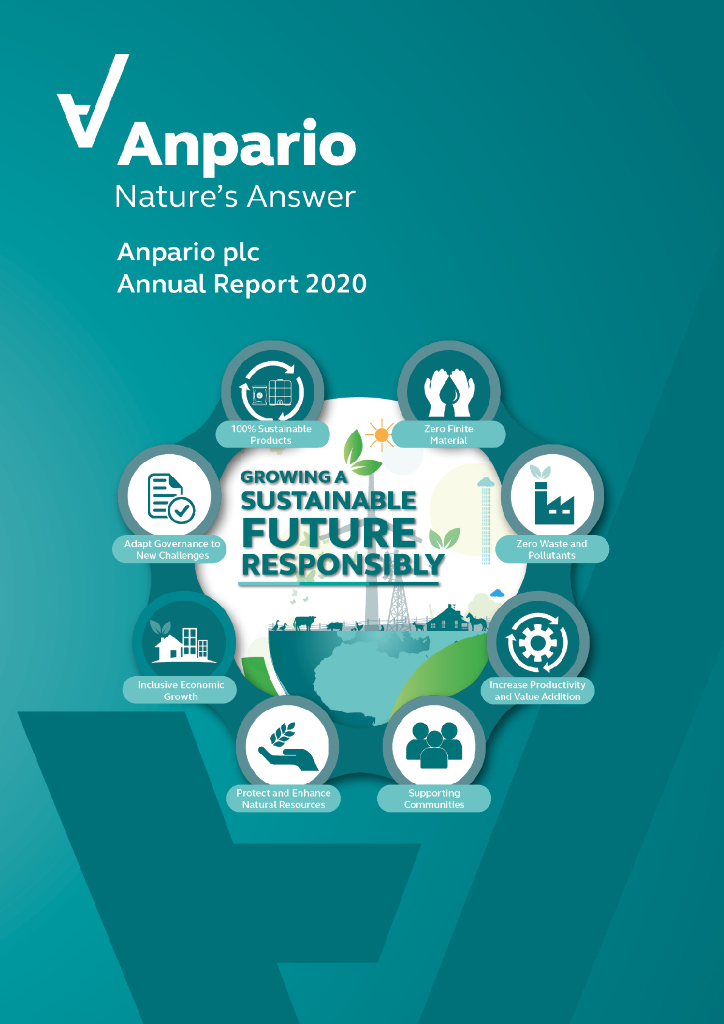This screenshot has height=1024, width=724.
Task: Click the 'FUTURE' headline word
Action: [328, 534]
